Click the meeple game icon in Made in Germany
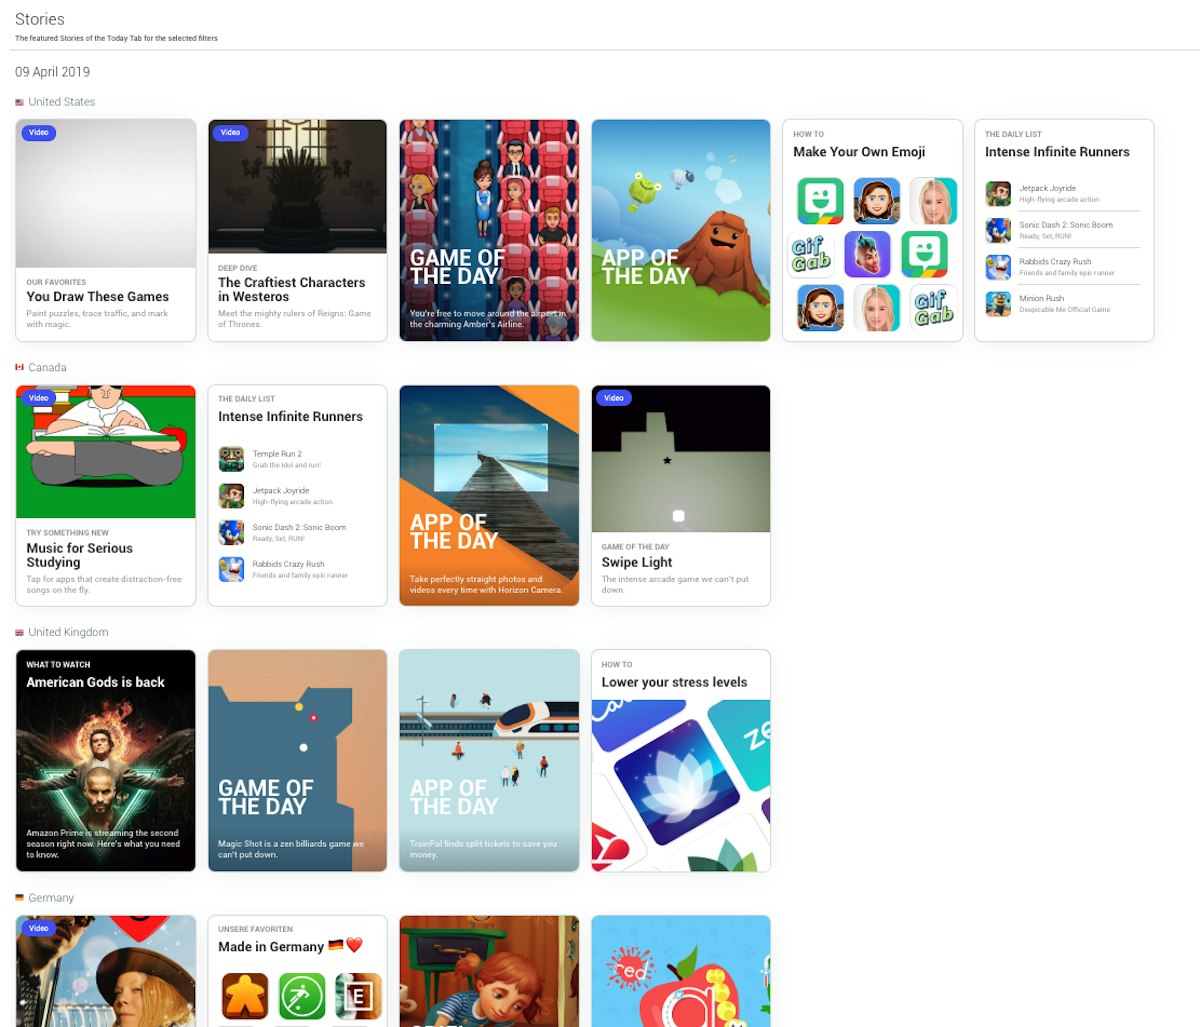This screenshot has width=1200, height=1027. coord(243,996)
